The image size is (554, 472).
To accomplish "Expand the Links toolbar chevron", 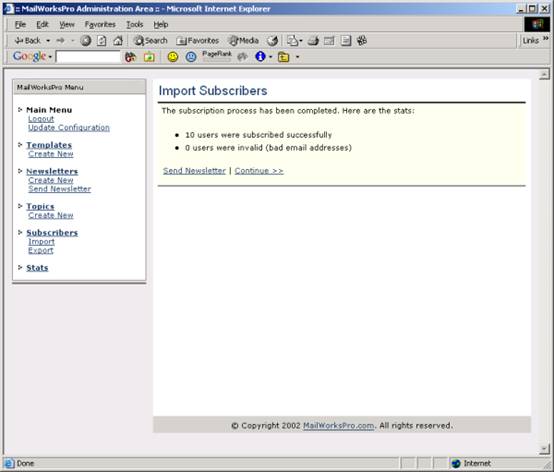I will tap(546, 38).
